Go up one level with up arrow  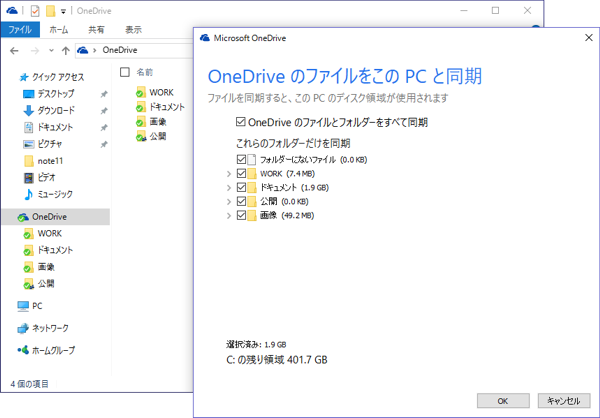pos(65,51)
